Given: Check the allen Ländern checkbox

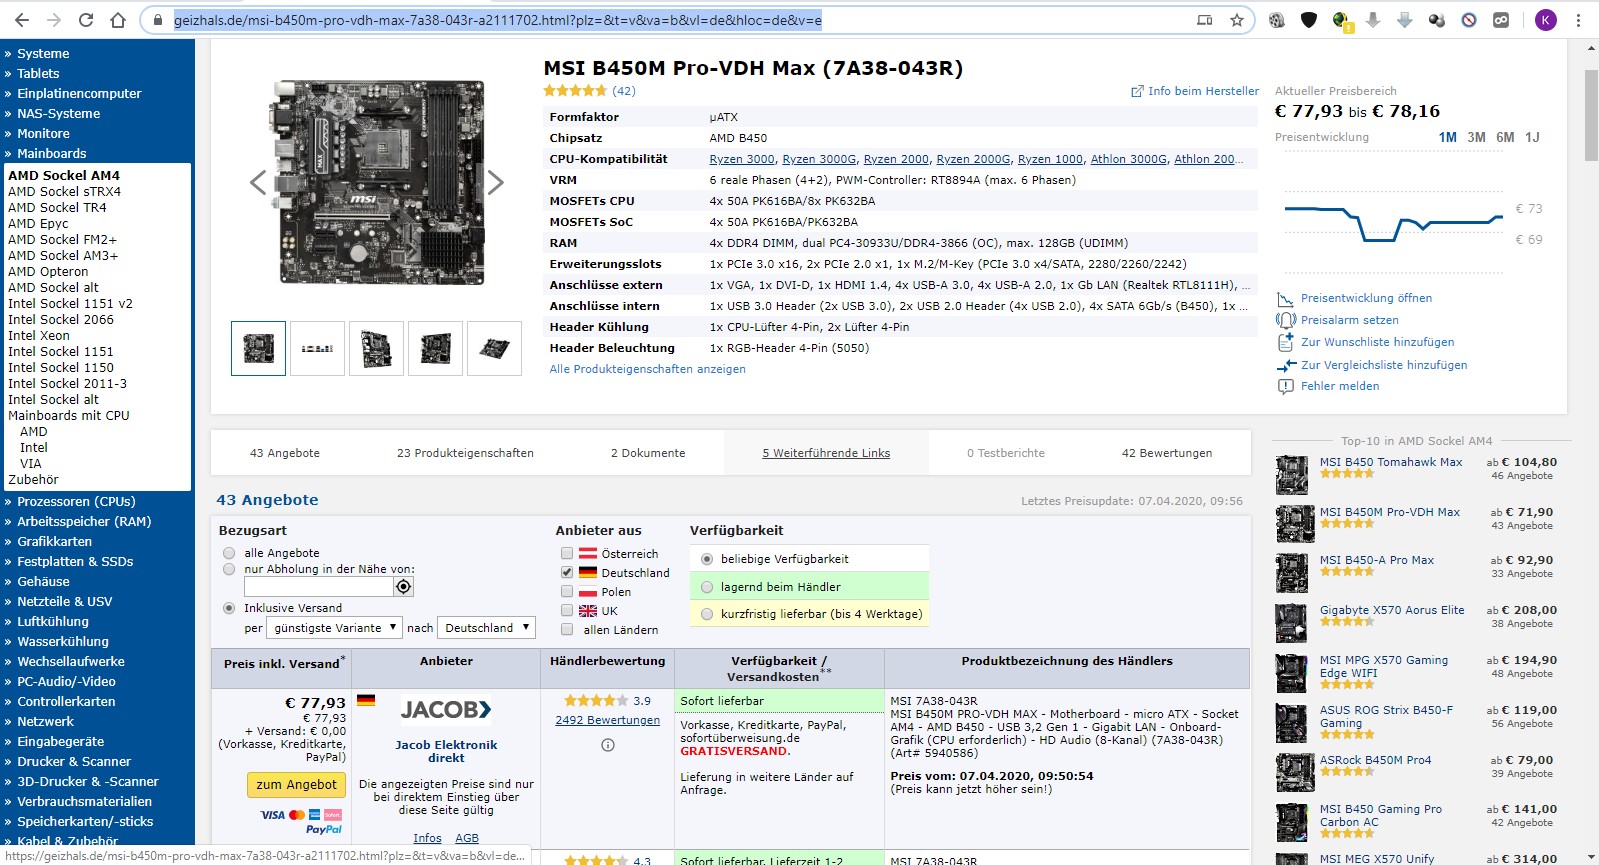Looking at the screenshot, I should 567,630.
